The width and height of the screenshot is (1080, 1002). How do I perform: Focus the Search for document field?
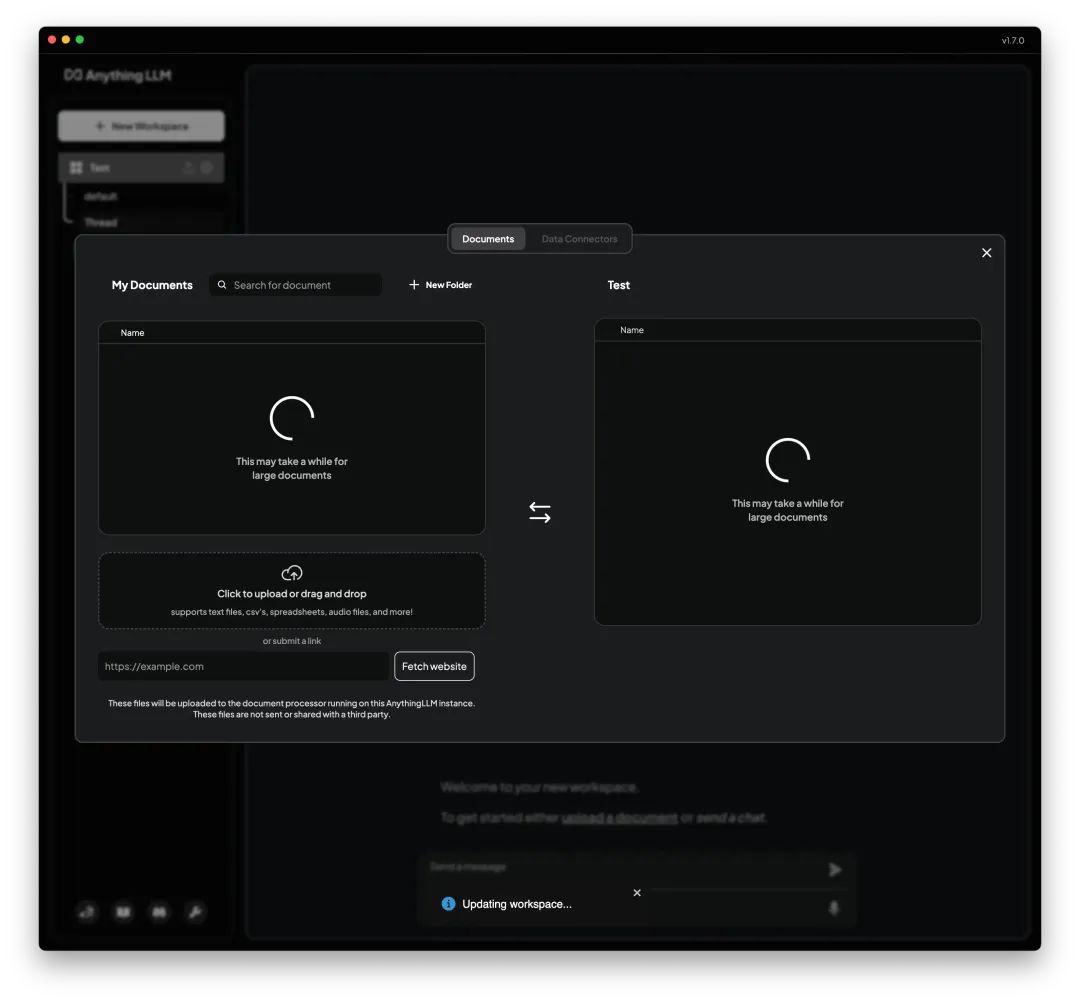pyautogui.click(x=295, y=284)
